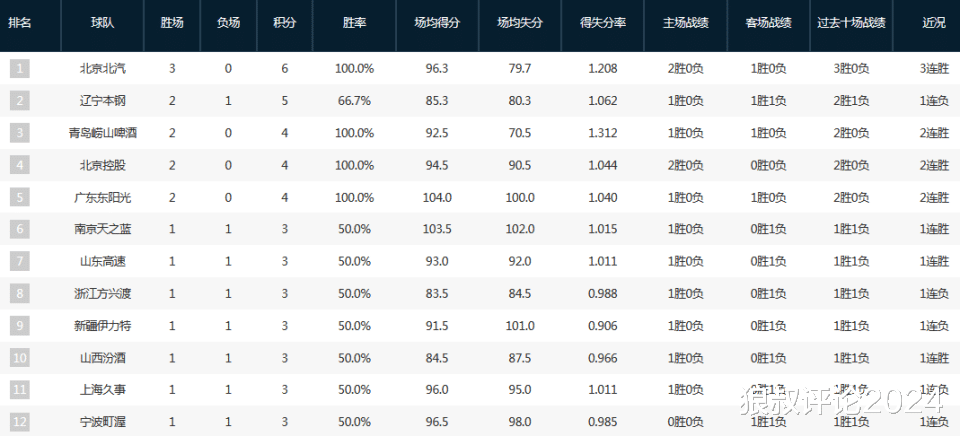Click the 宁波町渥 team name
The image size is (960, 436).
pos(102,422)
